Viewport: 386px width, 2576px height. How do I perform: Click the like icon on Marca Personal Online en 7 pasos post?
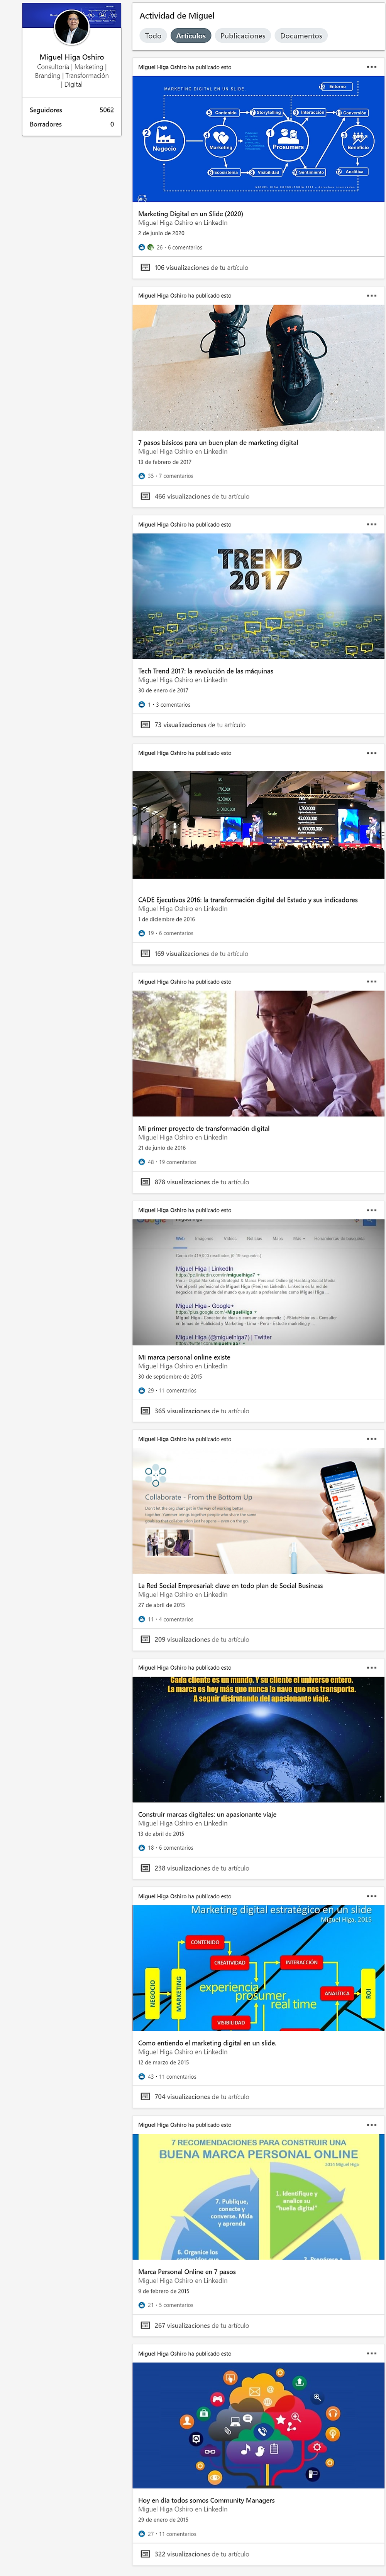pyautogui.click(x=142, y=2305)
